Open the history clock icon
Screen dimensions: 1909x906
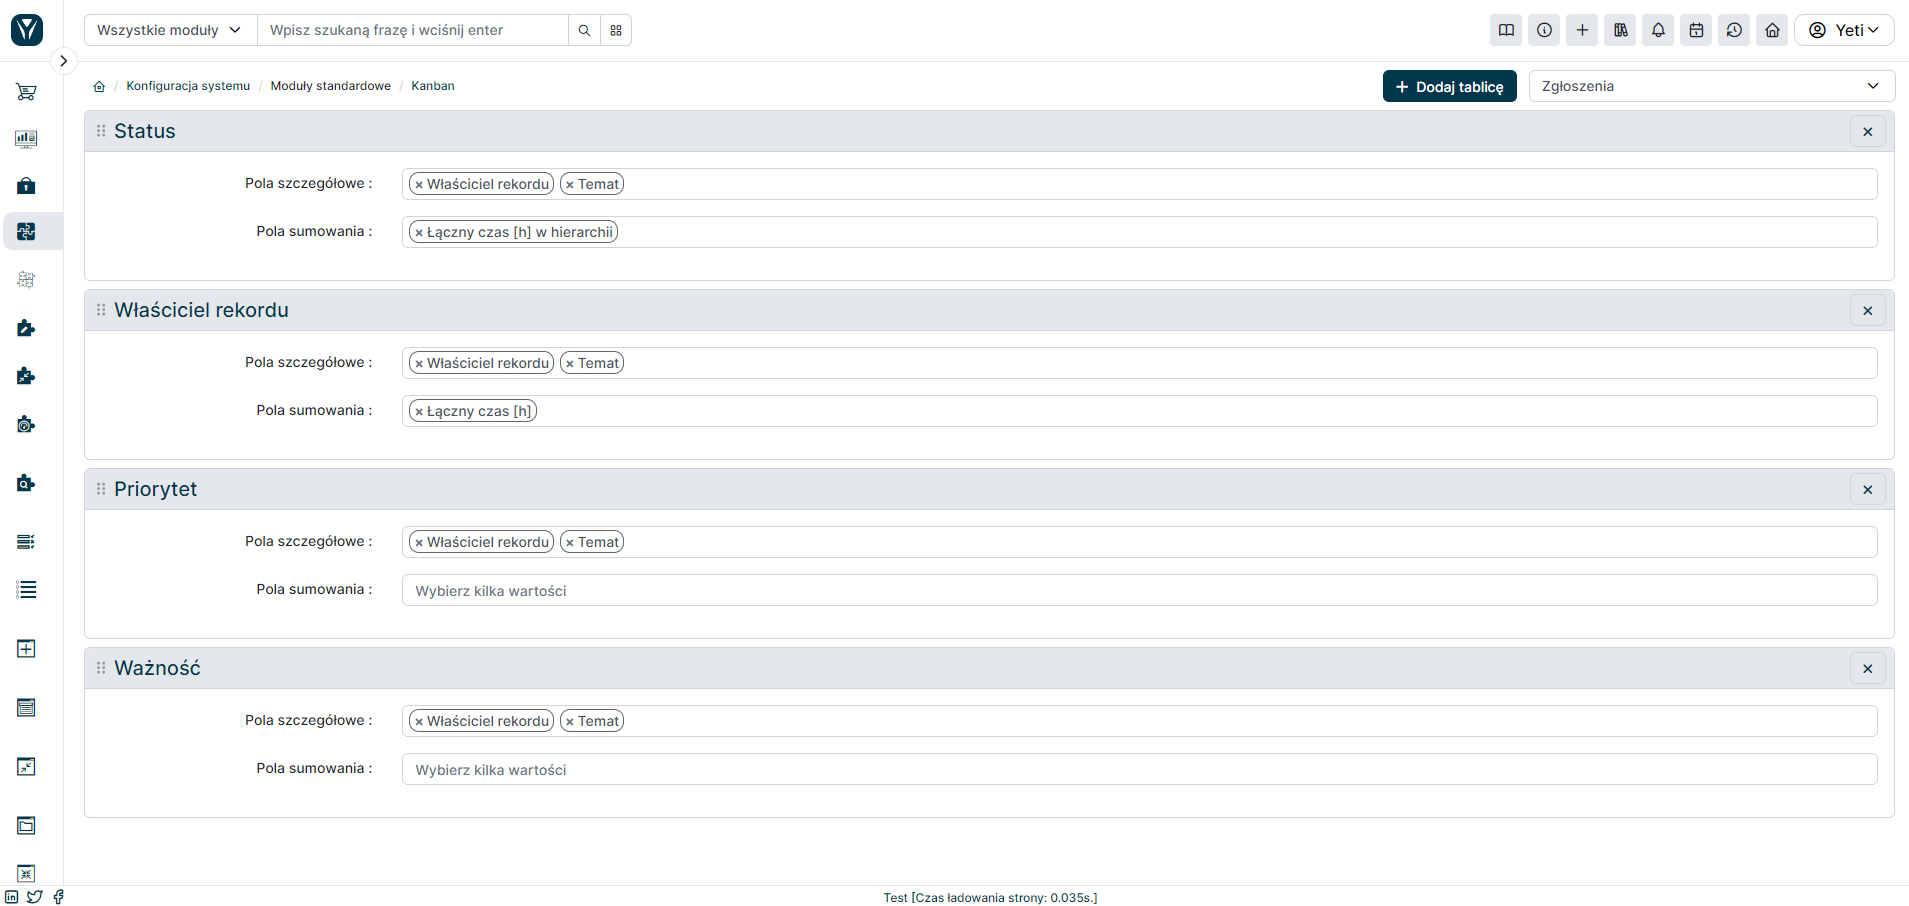(1734, 30)
